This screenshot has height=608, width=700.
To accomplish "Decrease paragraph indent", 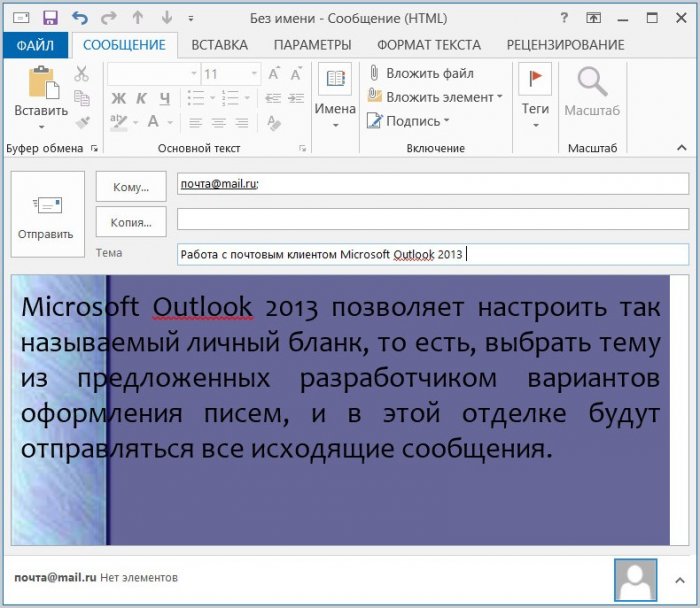I will (x=273, y=98).
